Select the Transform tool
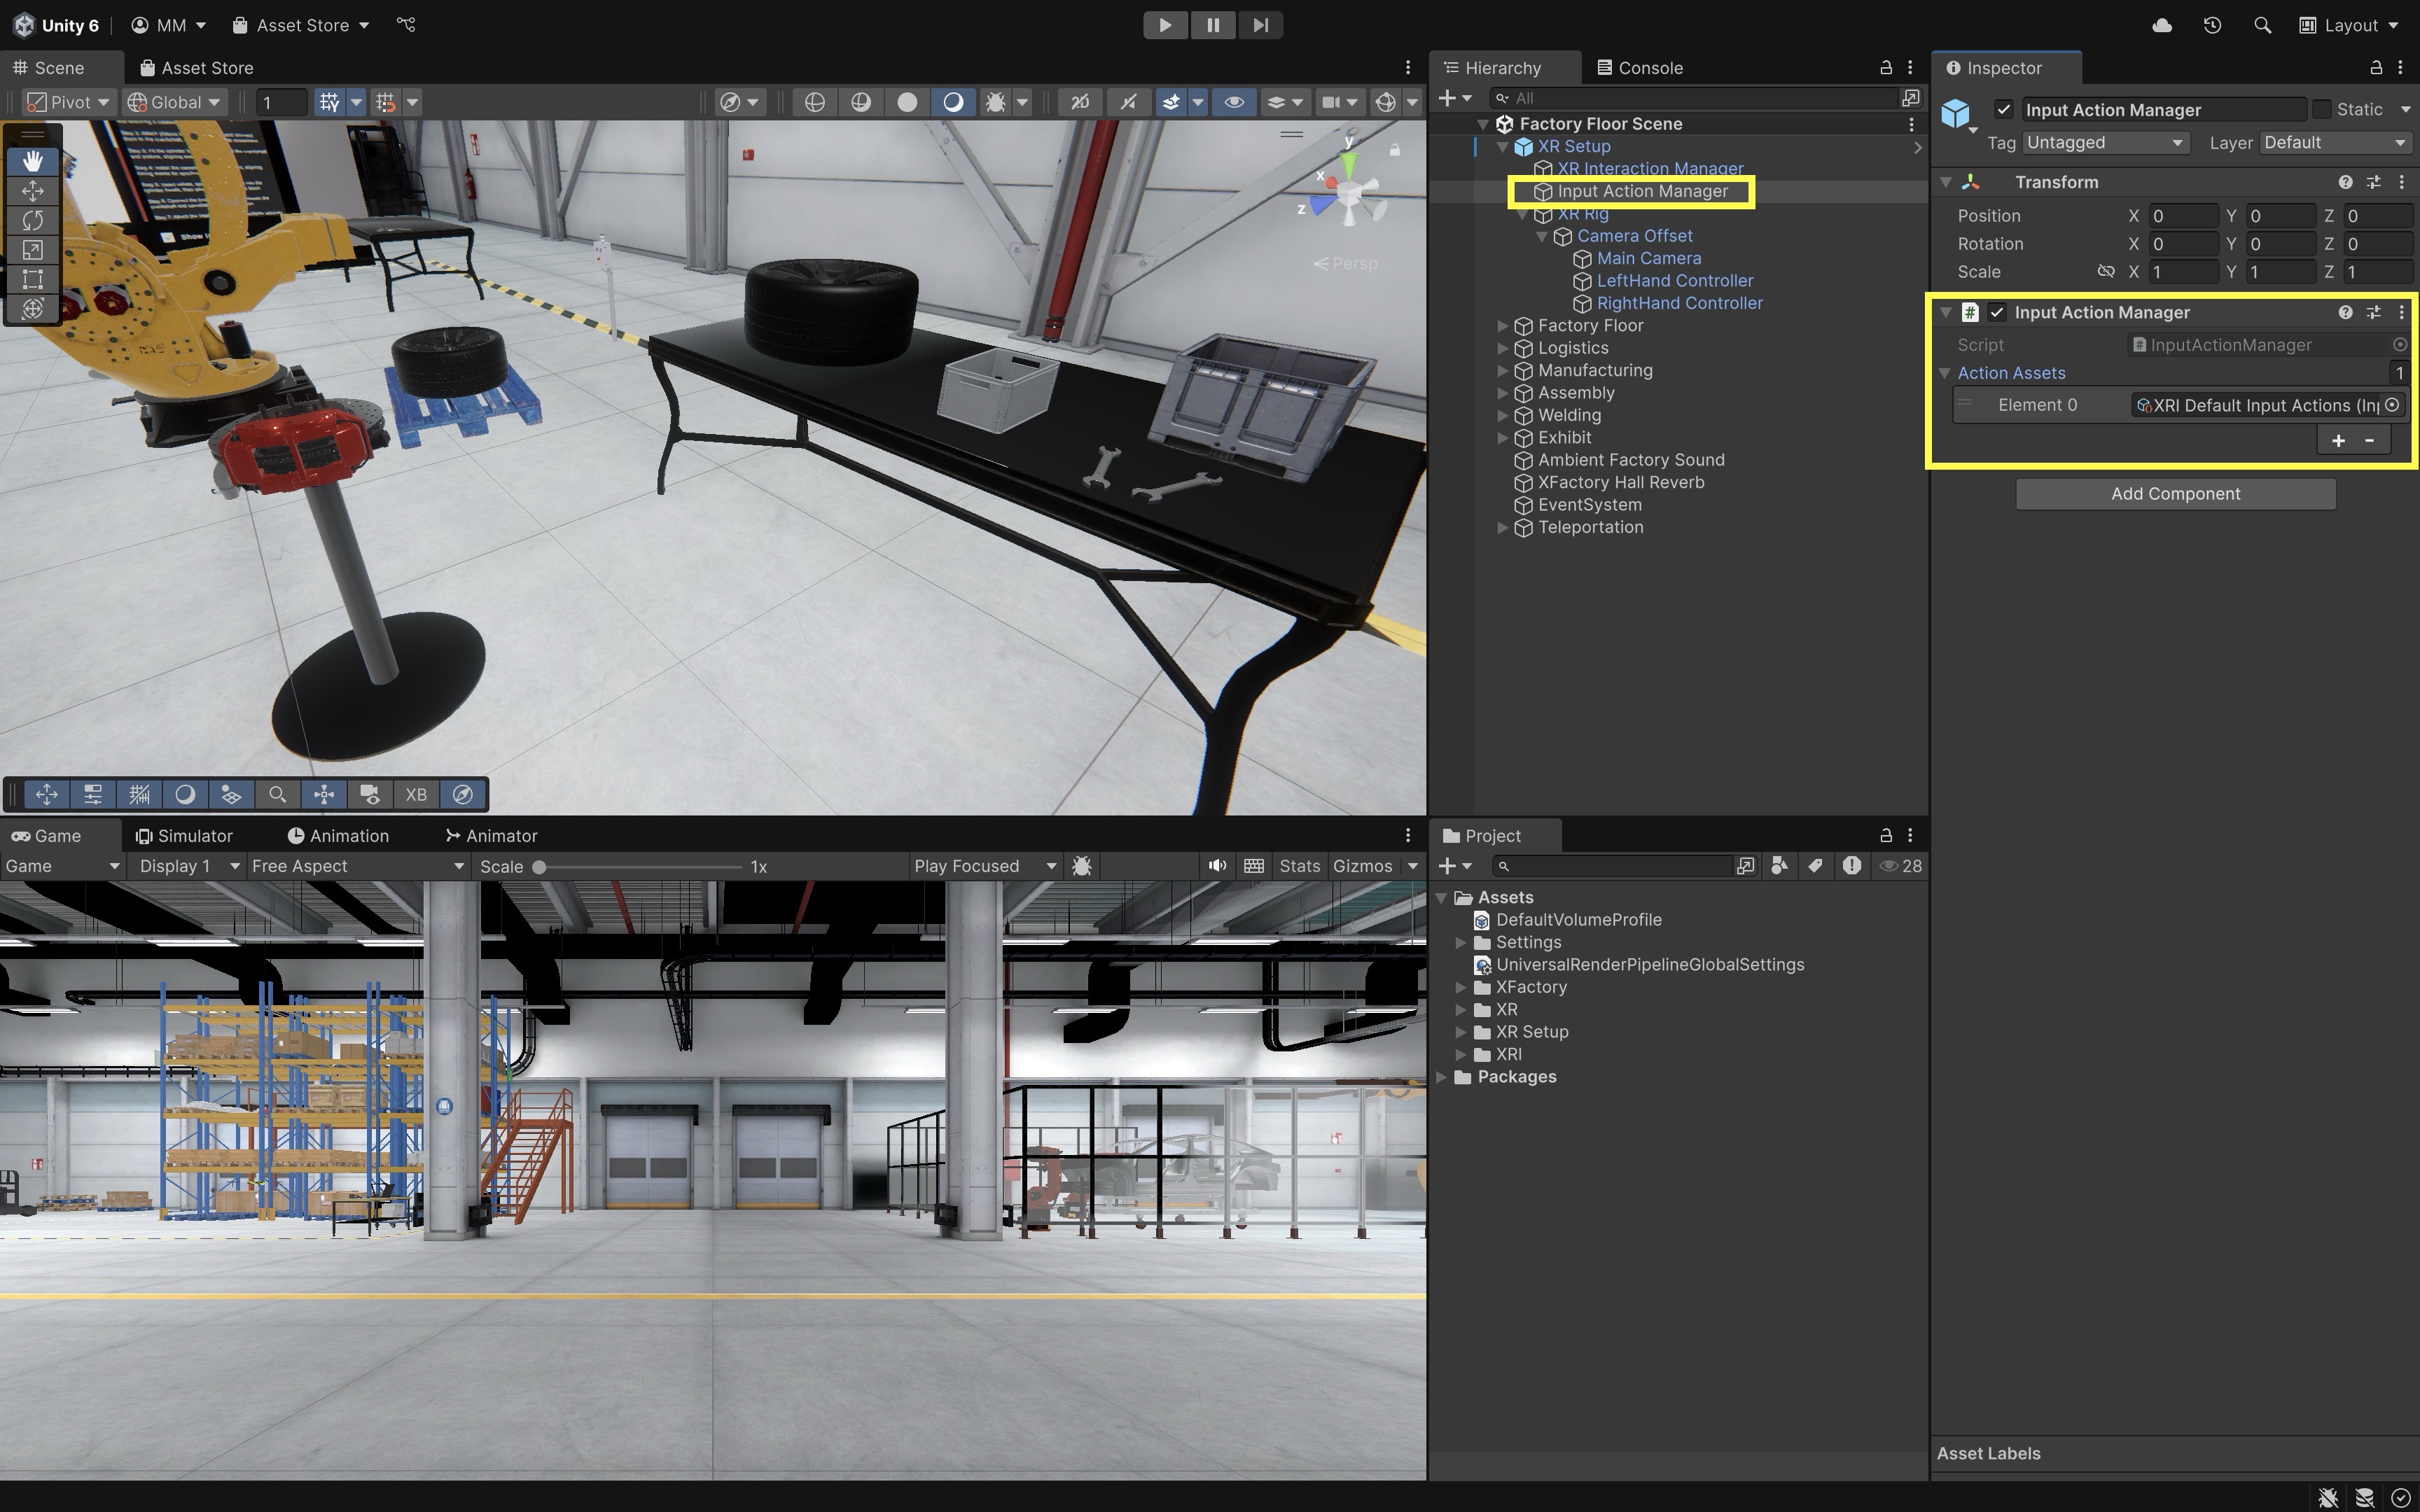Image resolution: width=2420 pixels, height=1512 pixels. point(33,309)
